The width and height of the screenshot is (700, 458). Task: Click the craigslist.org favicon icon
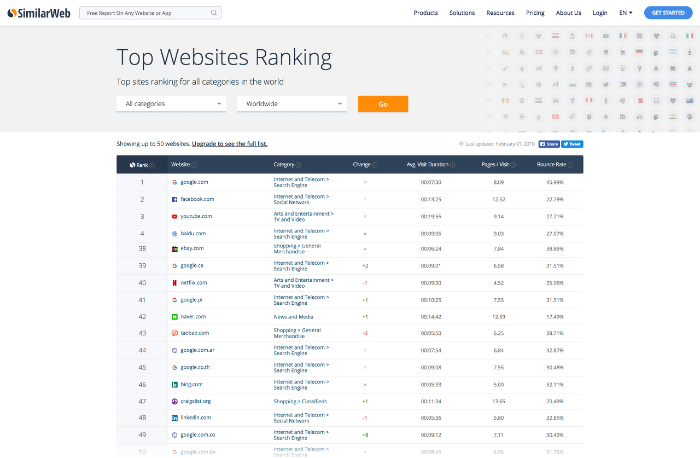click(x=175, y=401)
